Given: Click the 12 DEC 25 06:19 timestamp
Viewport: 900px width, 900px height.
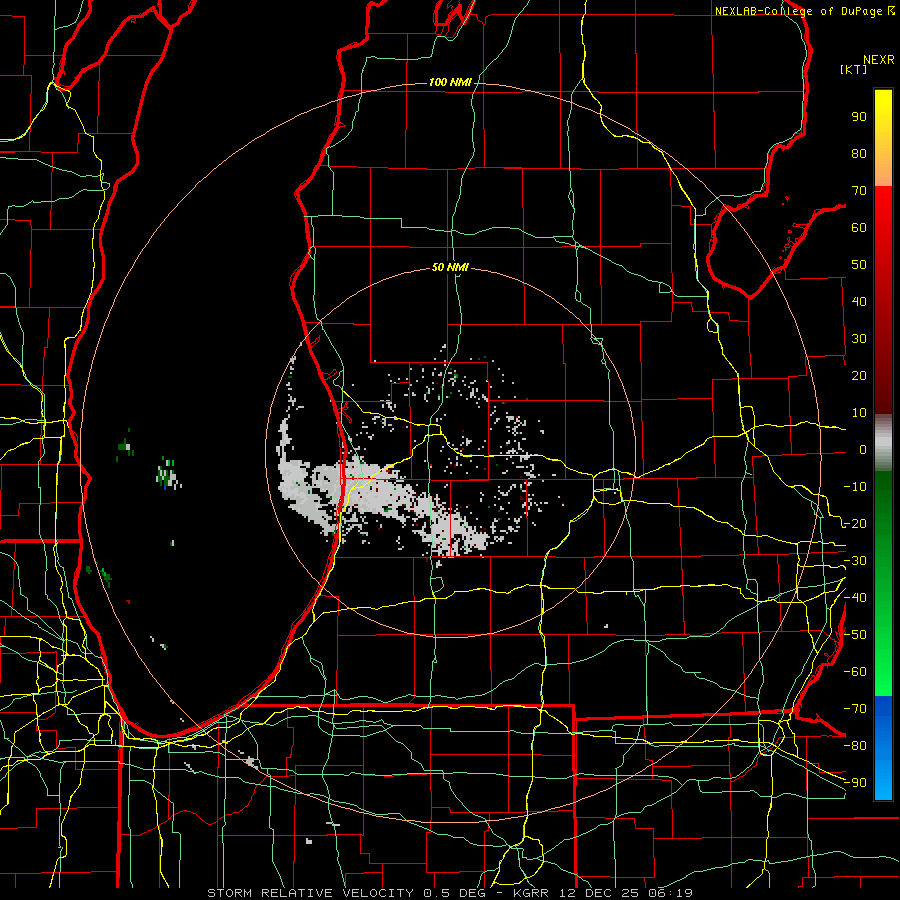Looking at the screenshot, I should (624, 893).
